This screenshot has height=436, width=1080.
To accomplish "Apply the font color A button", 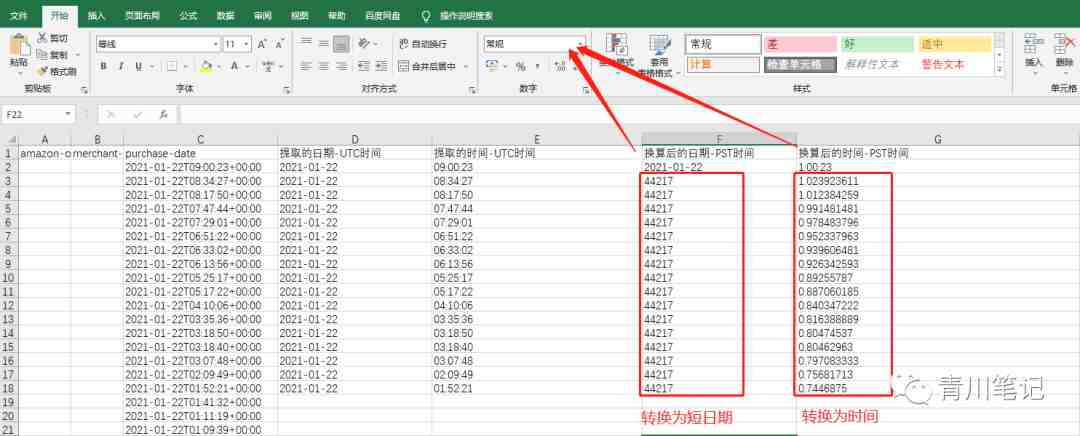I will (234, 66).
